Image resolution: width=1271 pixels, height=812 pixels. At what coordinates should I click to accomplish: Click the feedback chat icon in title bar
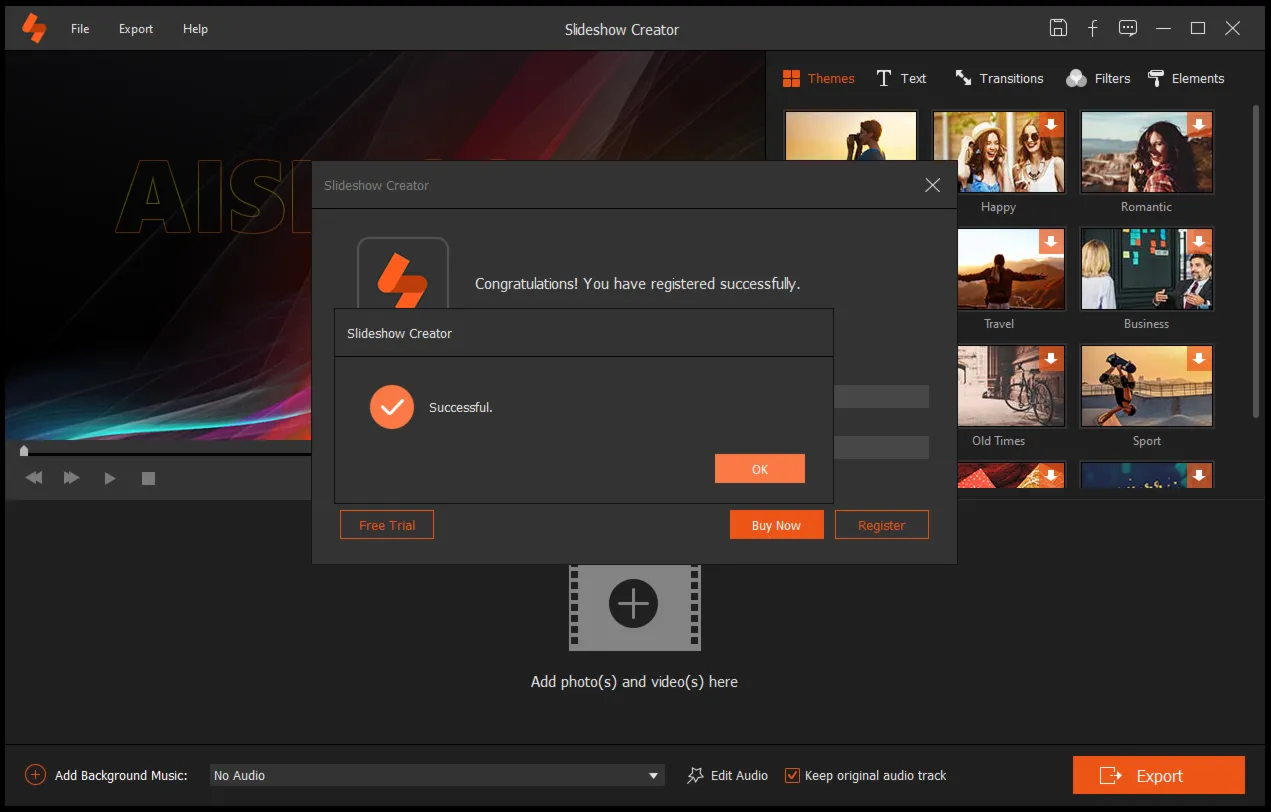1128,28
